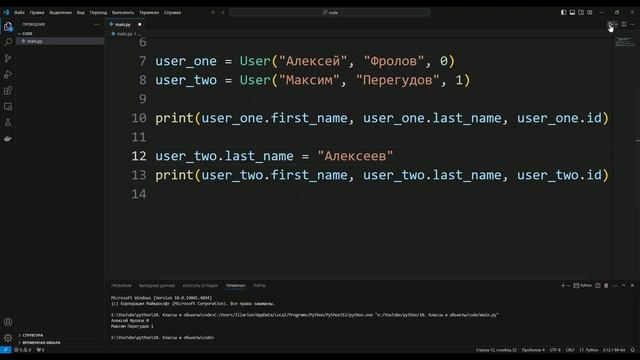This screenshot has width=640, height=360.
Task: Open the Выполнить menu
Action: (x=123, y=13)
